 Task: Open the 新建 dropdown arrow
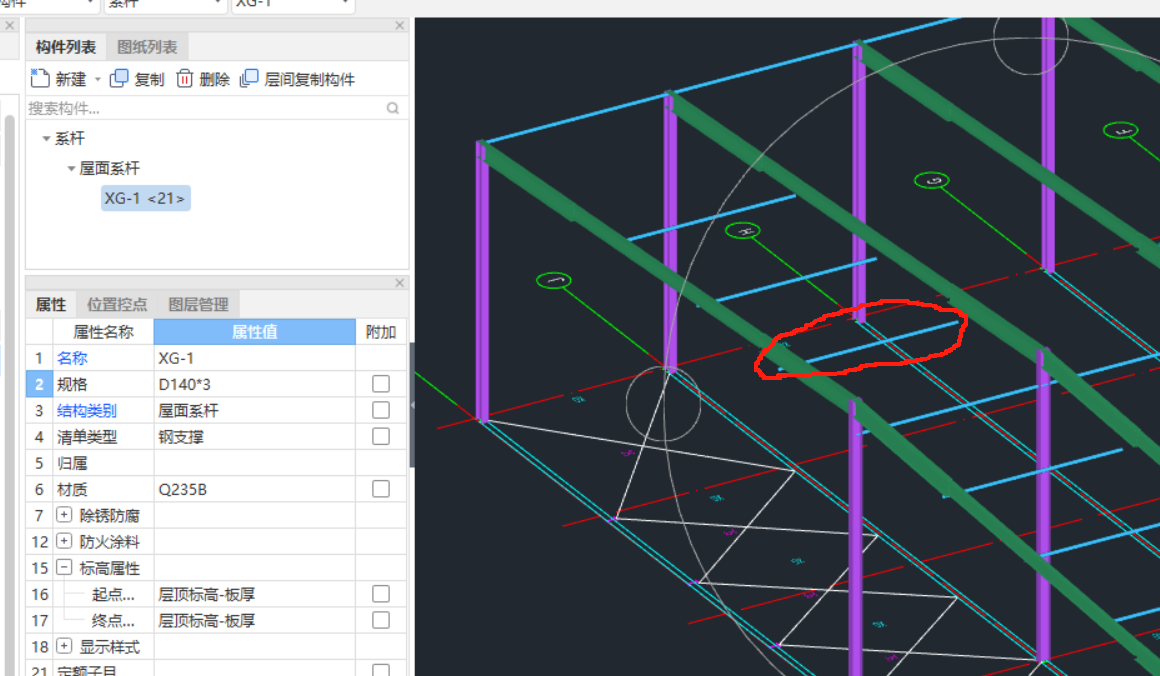pyautogui.click(x=97, y=79)
